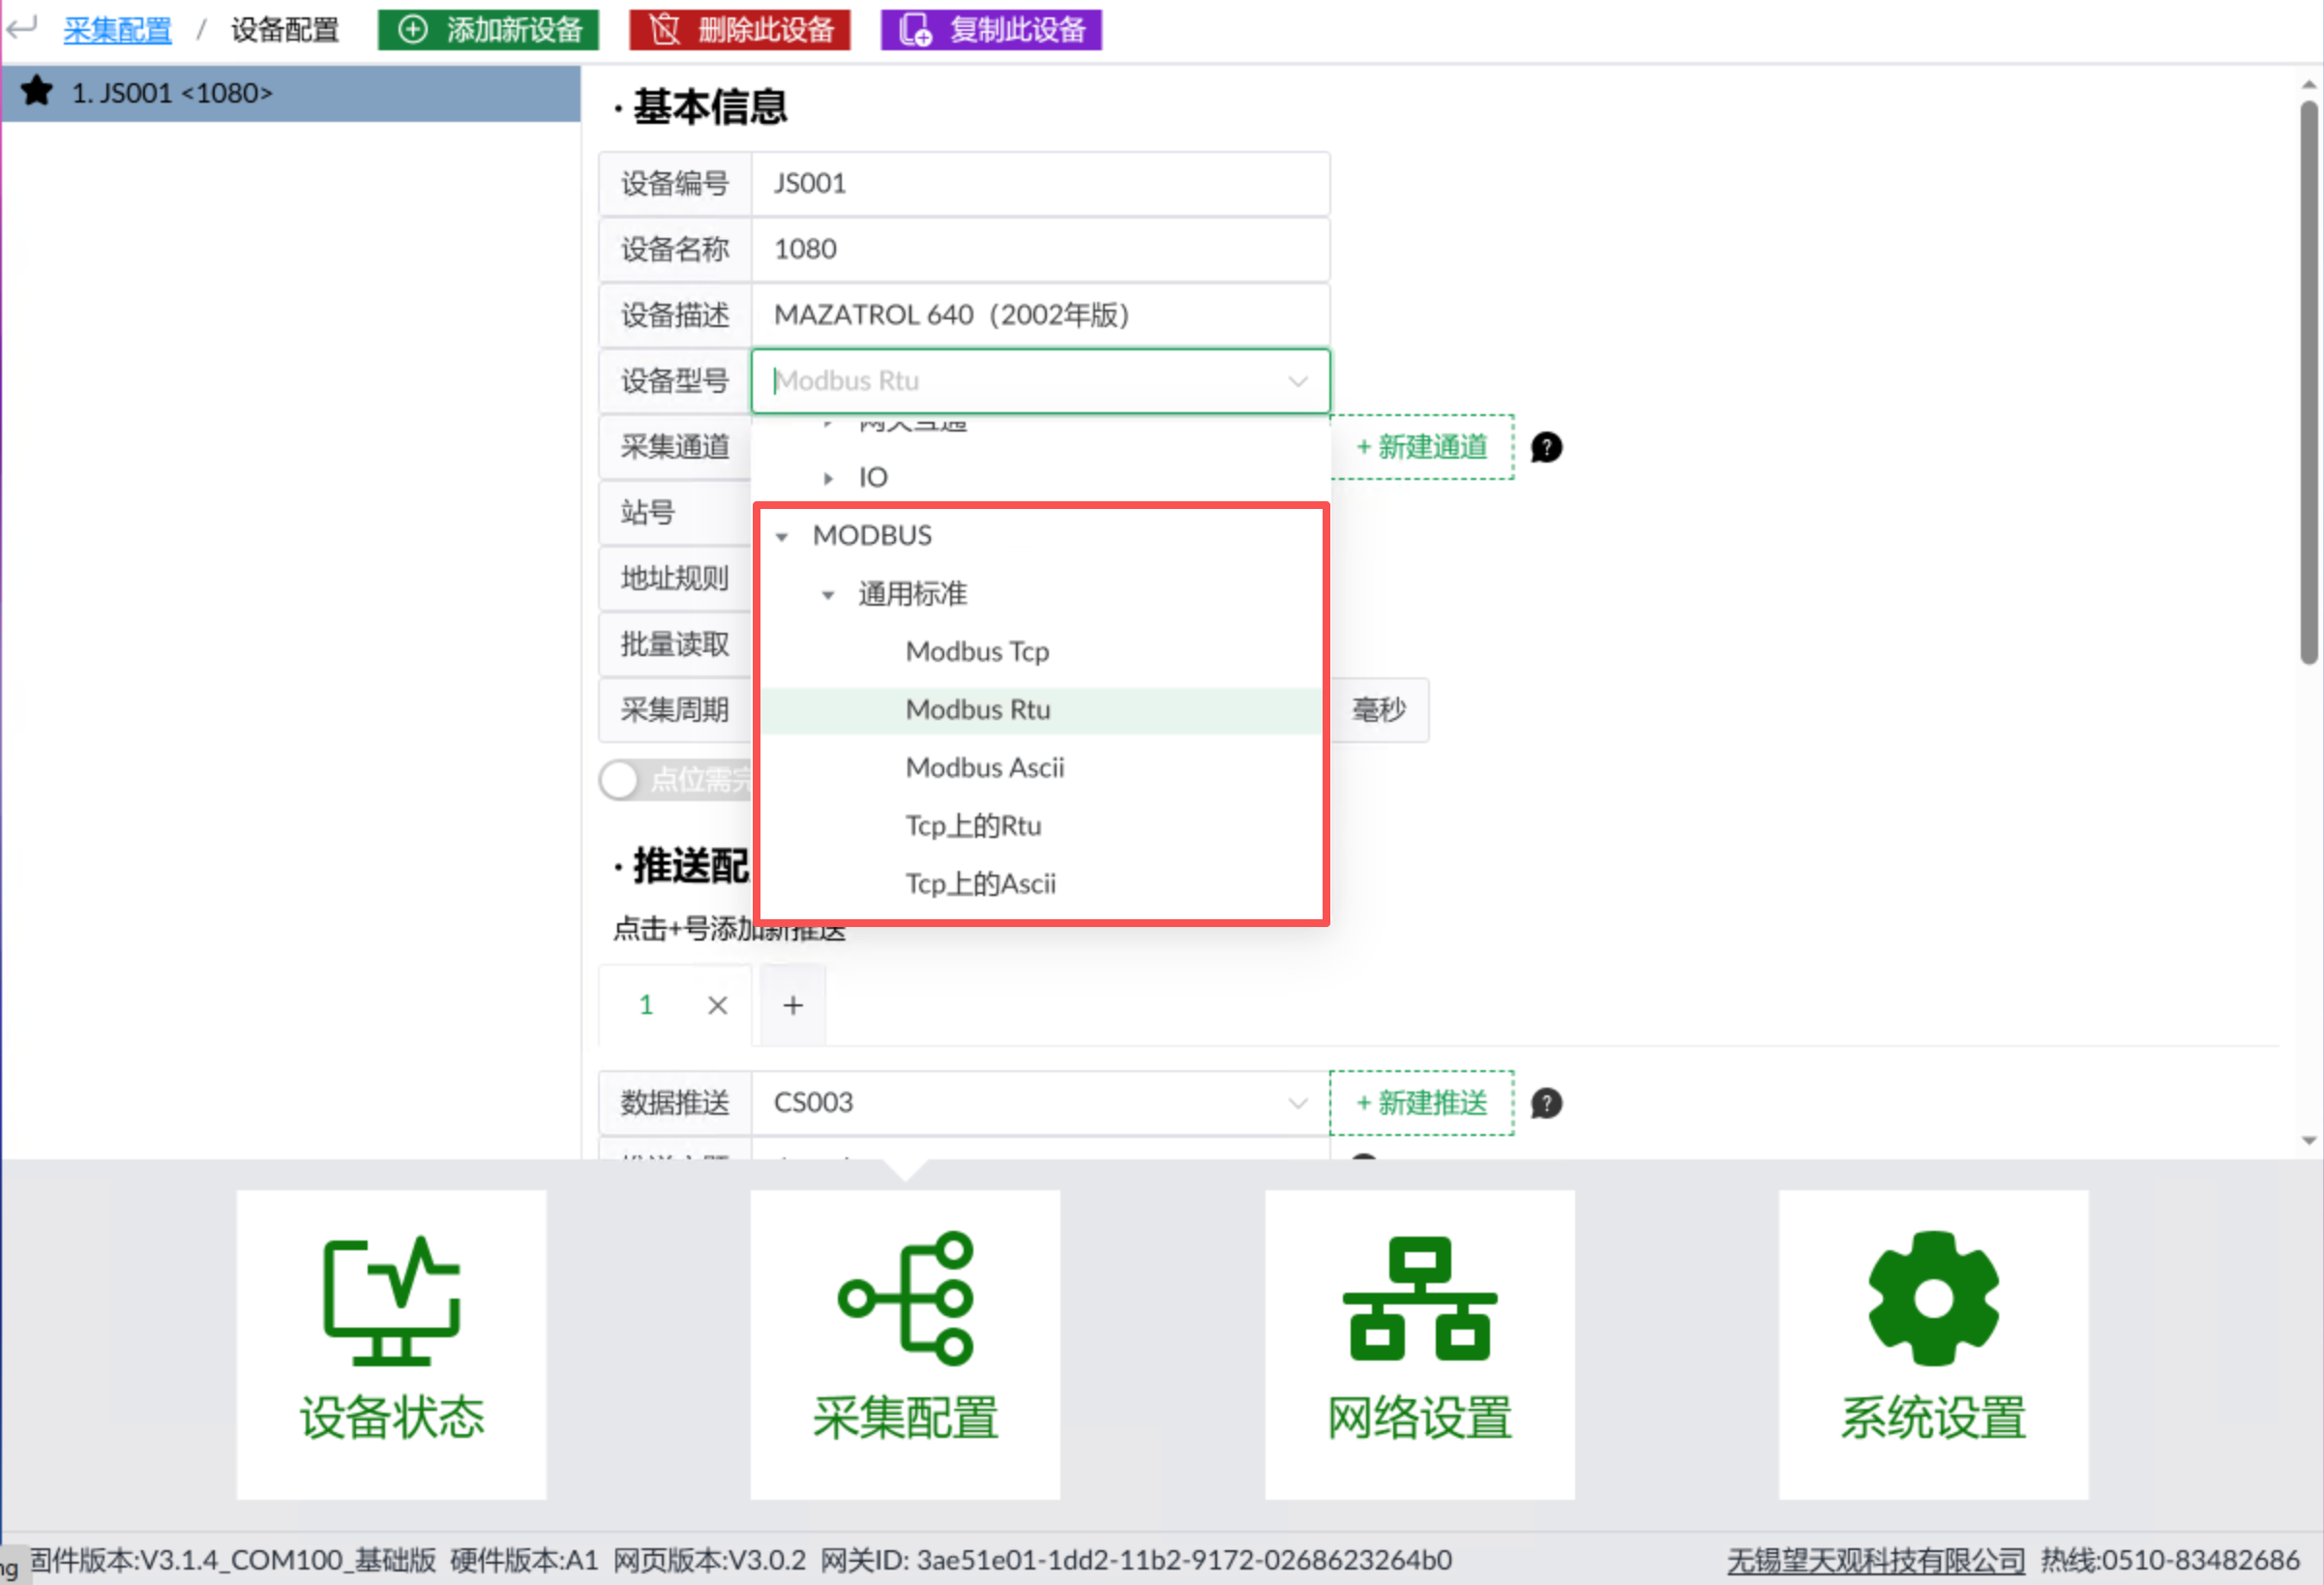The height and width of the screenshot is (1585, 2324).
Task: Collapse the MODBUS tree node
Action: click(x=782, y=537)
